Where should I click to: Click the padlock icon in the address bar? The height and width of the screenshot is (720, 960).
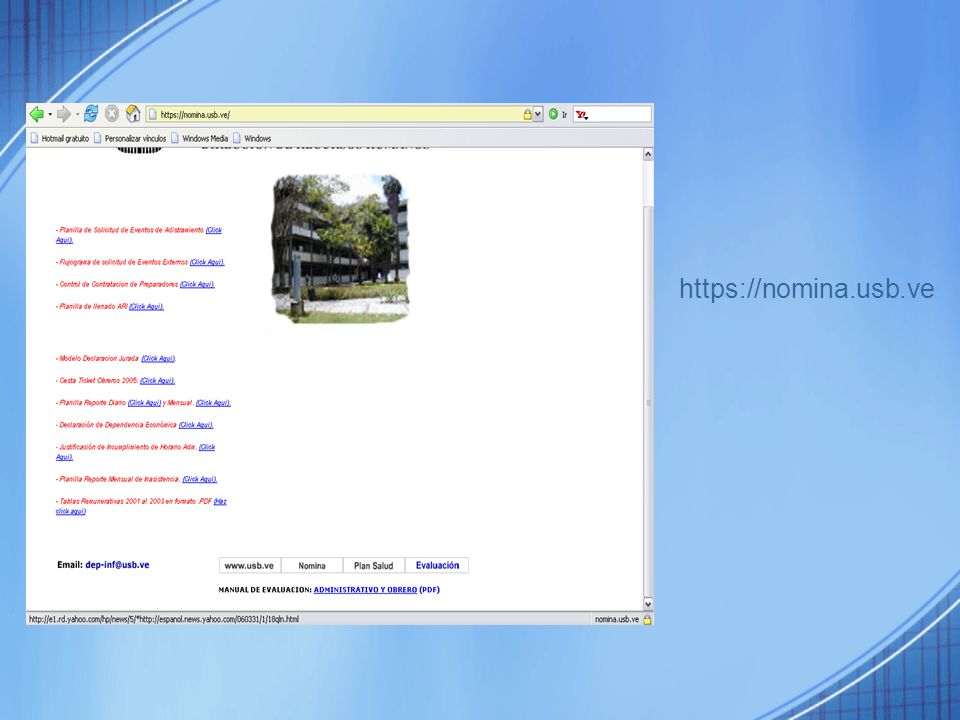[527, 114]
